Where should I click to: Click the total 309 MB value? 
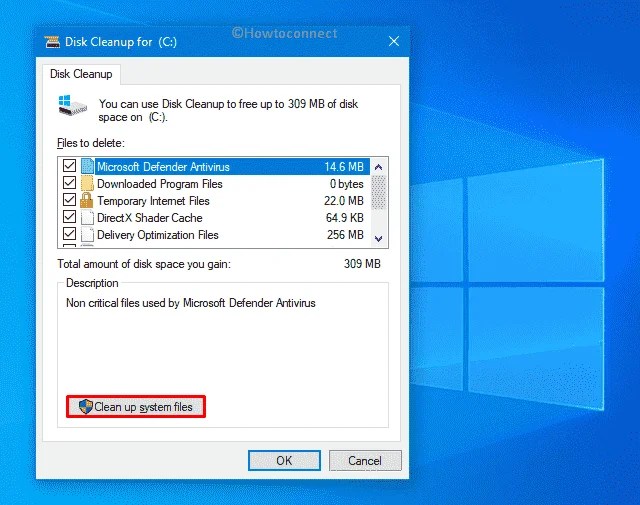[362, 264]
